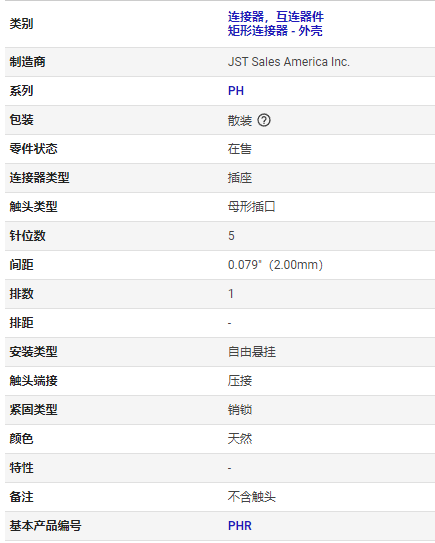The width and height of the screenshot is (435, 543).
Task: Click the 销锁 fastening type value
Action: tap(240, 410)
